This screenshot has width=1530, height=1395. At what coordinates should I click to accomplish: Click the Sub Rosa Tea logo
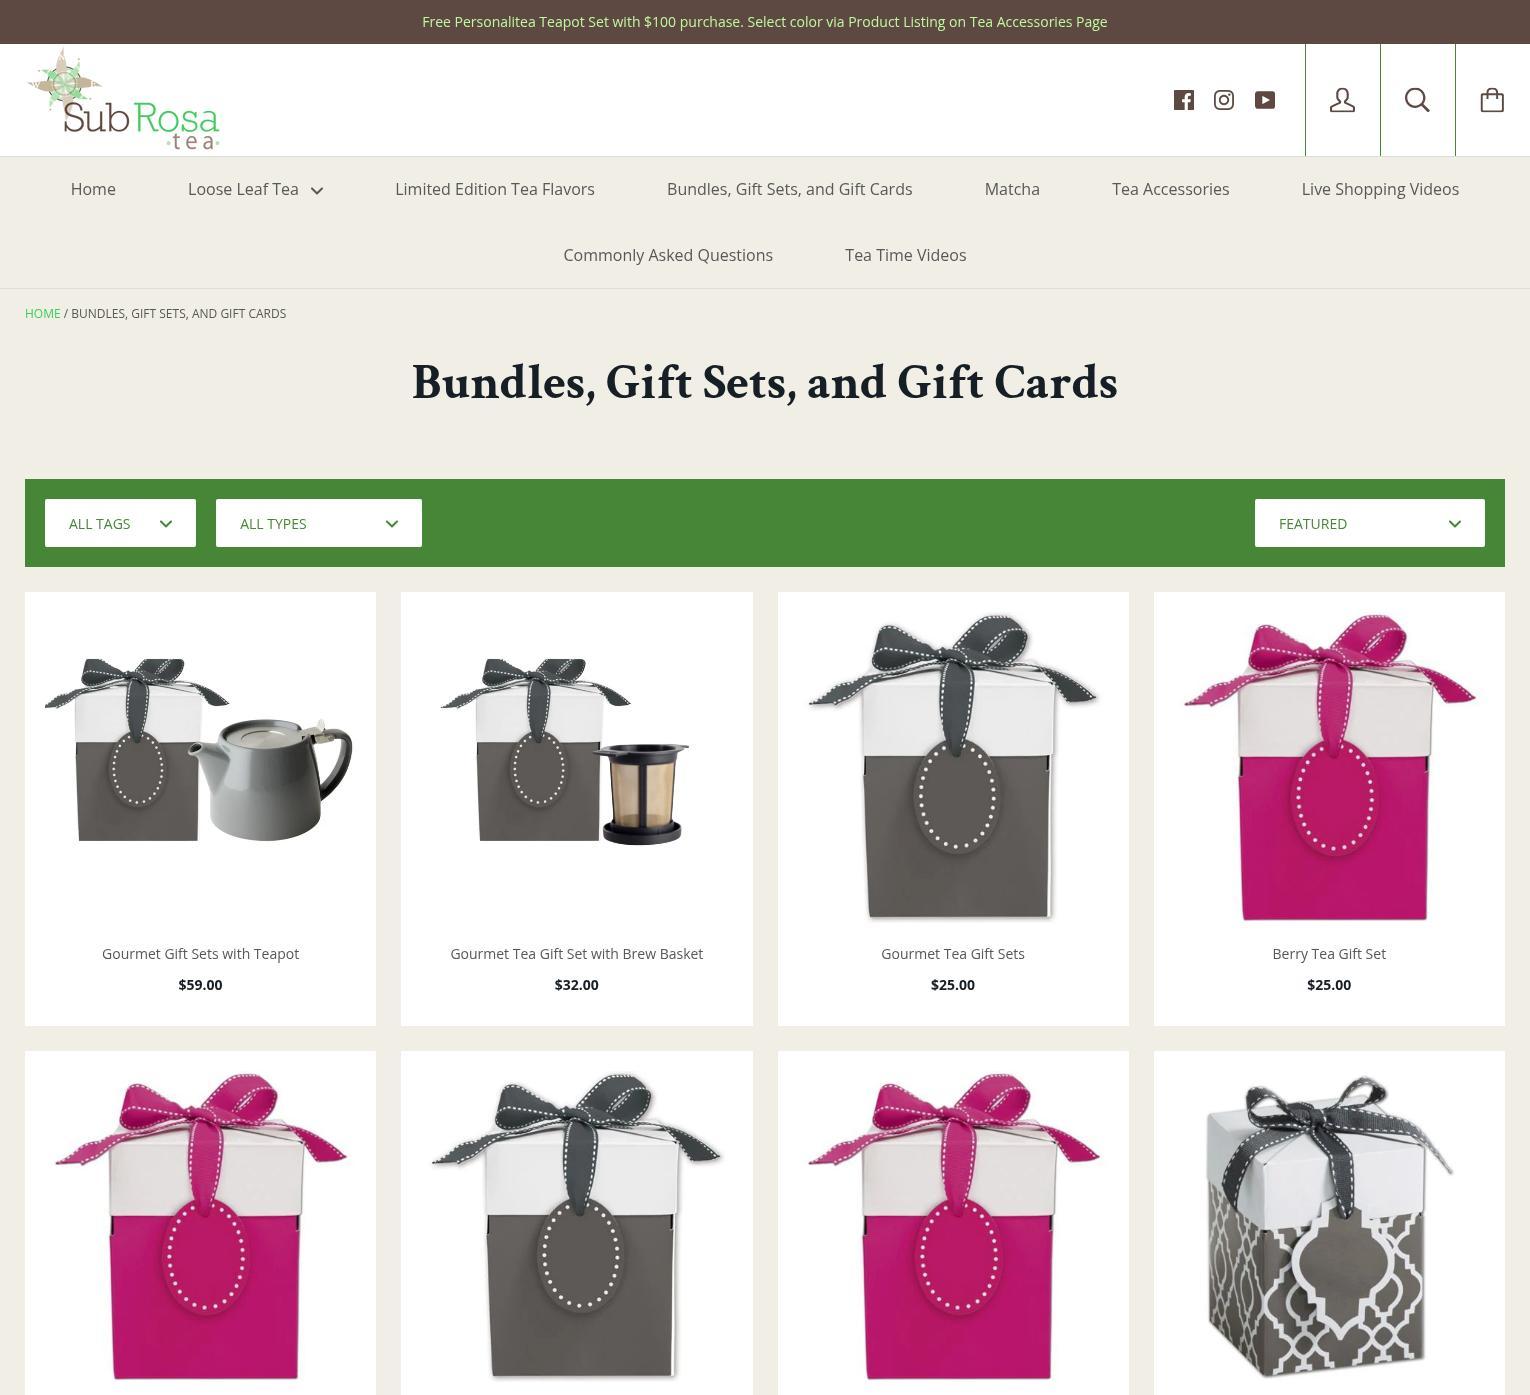[123, 100]
